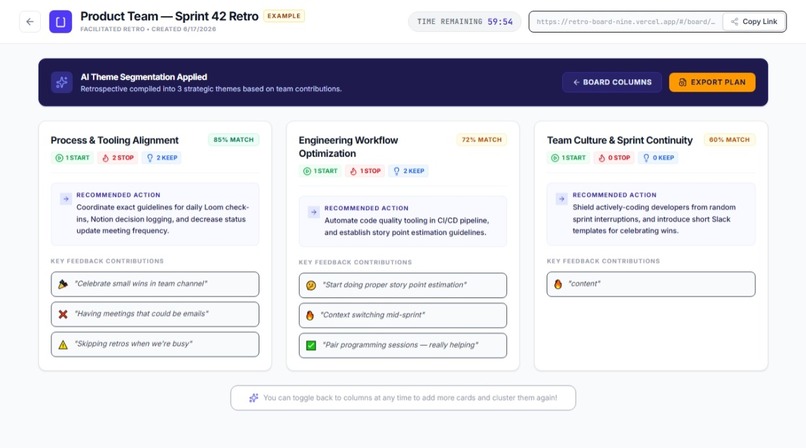806x448 pixels.
Task: Click the Engineering Workflow Optimization heading
Action: coord(348,147)
